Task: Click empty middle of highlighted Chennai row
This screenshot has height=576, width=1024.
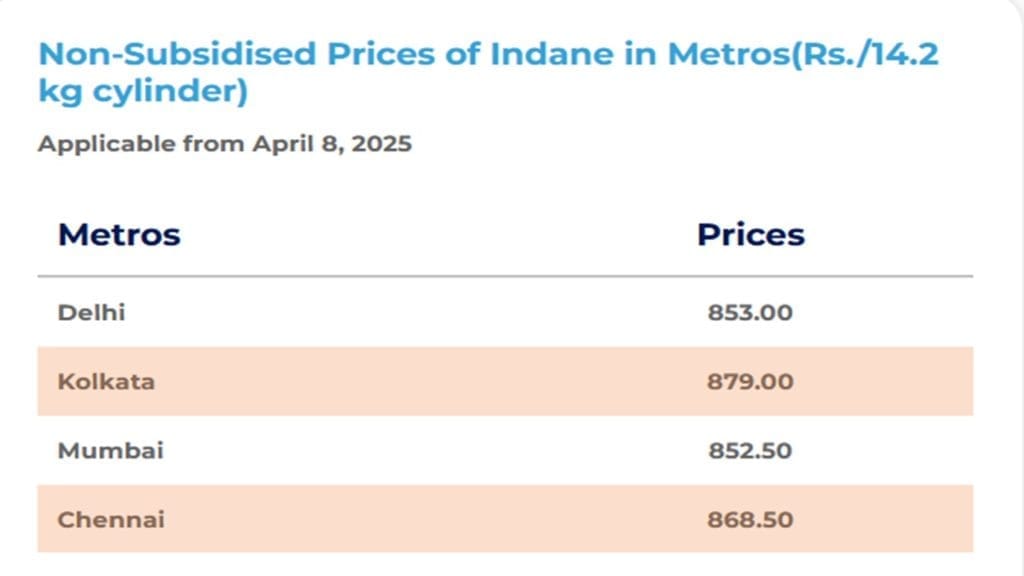Action: [x=430, y=520]
